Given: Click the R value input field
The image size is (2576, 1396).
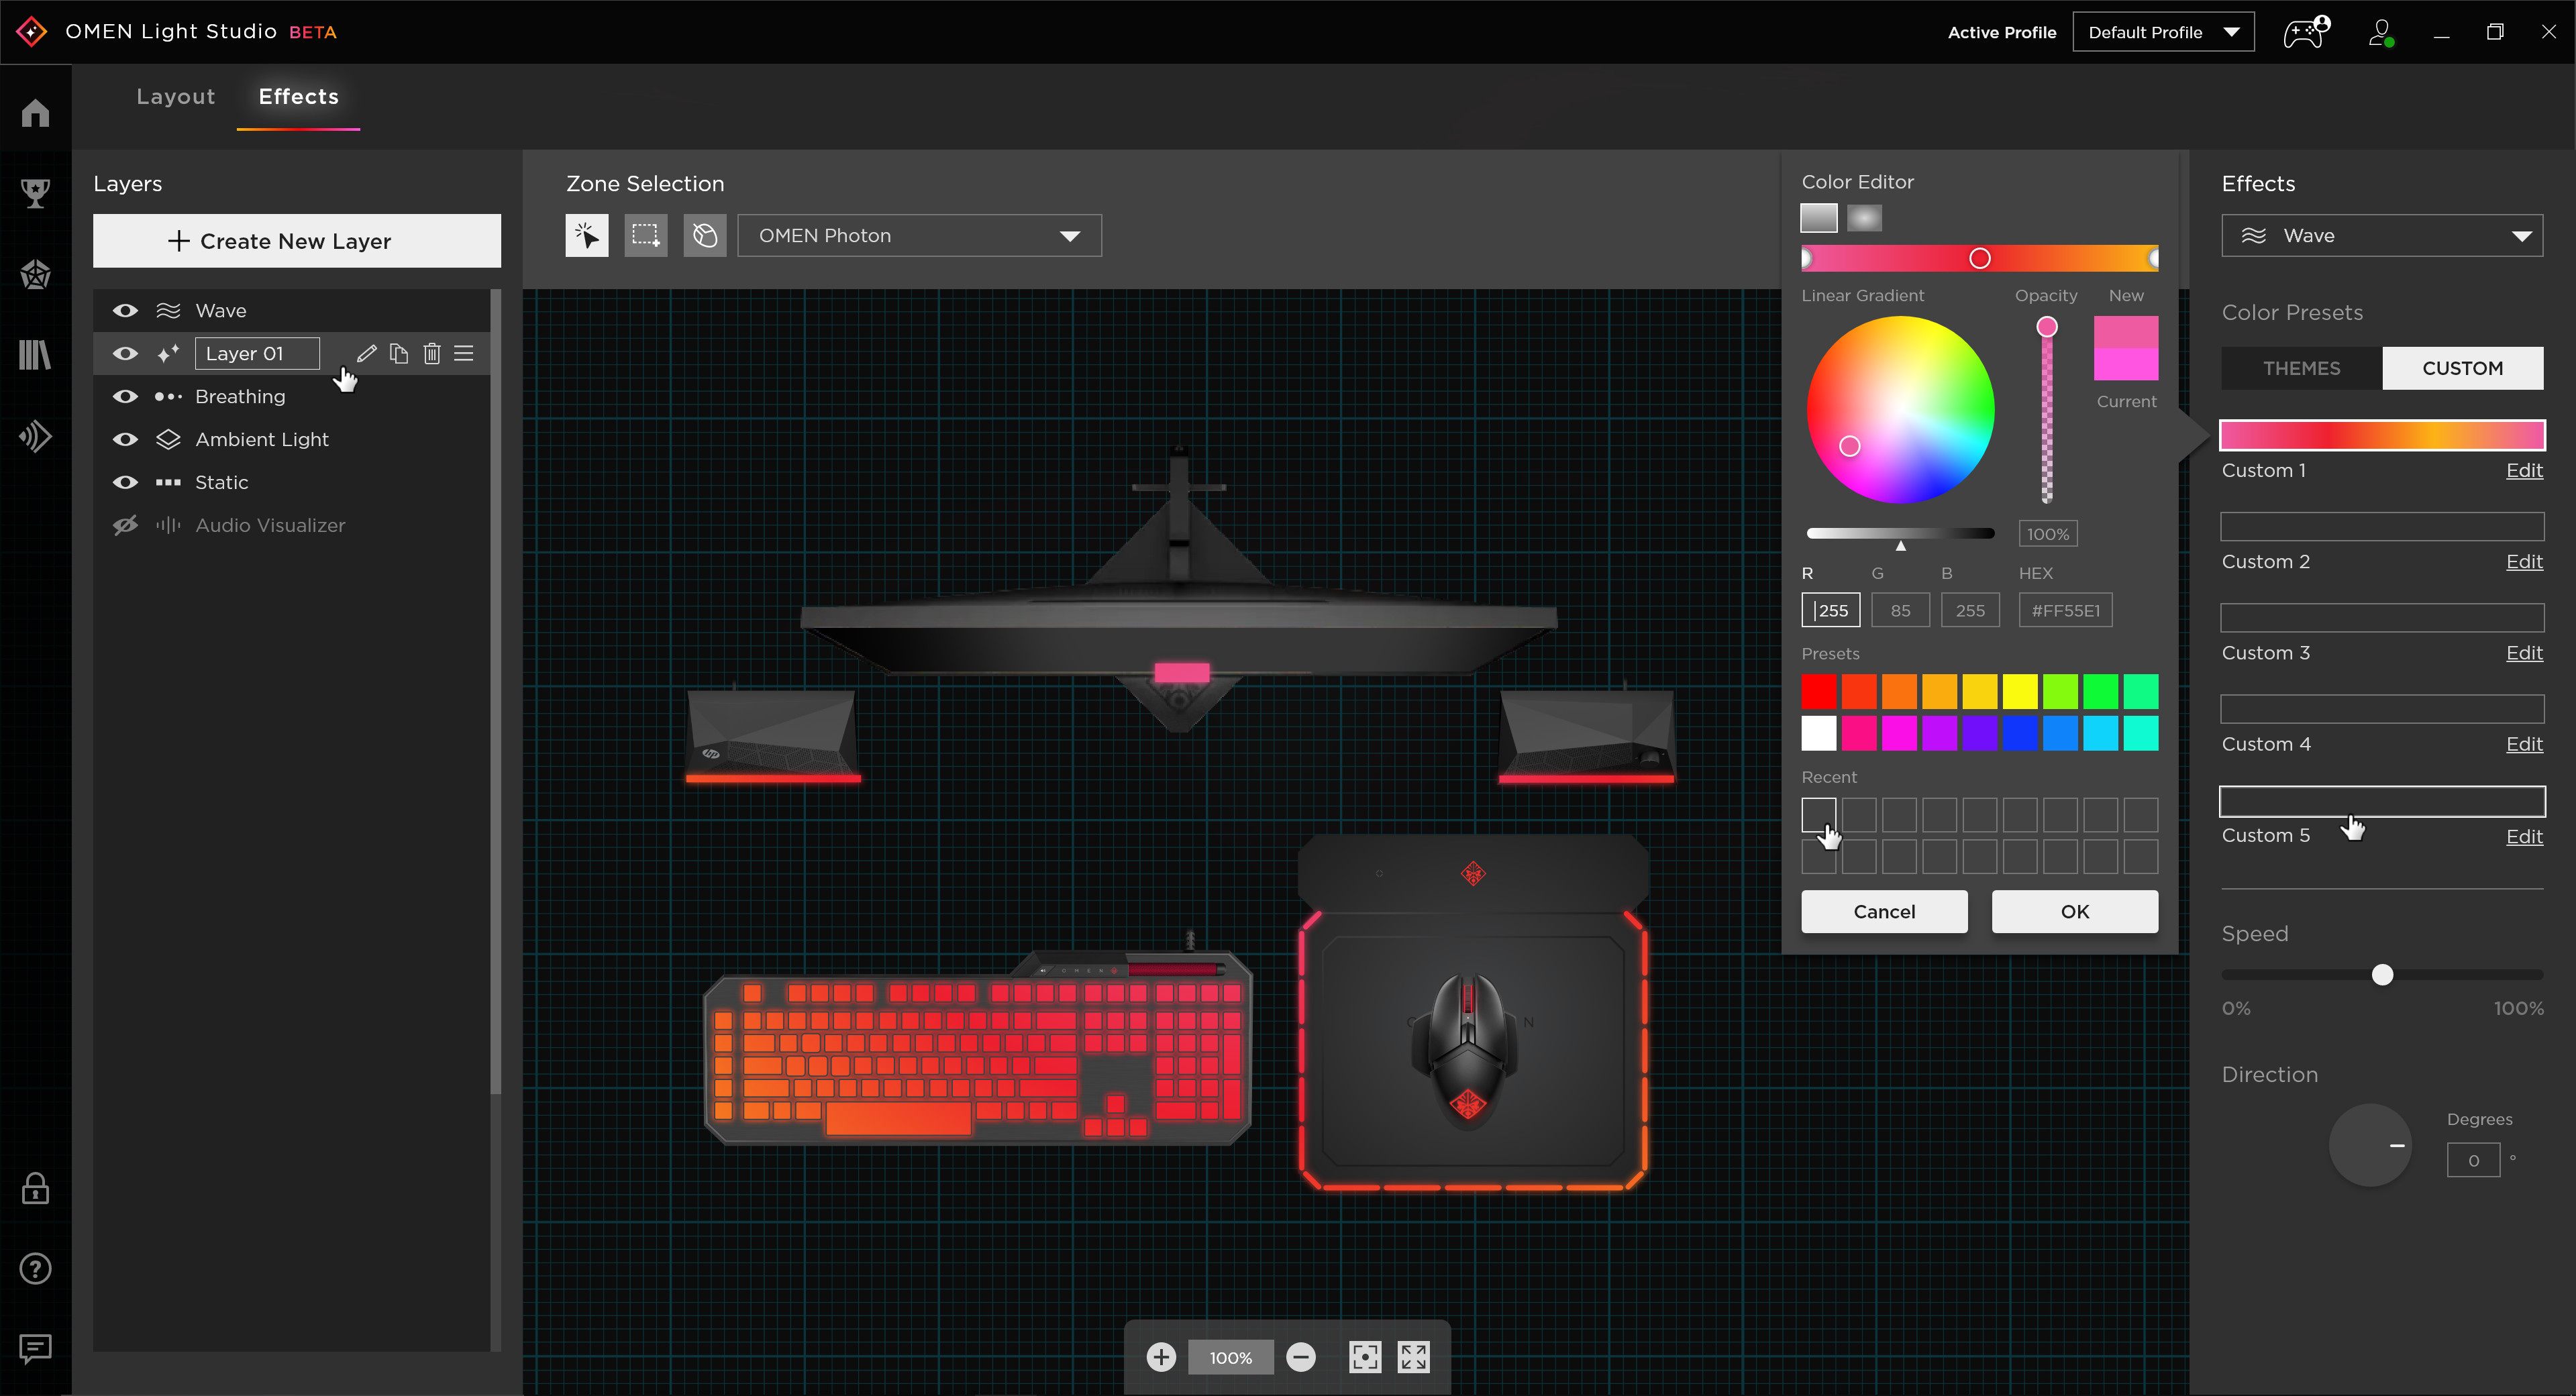Looking at the screenshot, I should 1830,610.
